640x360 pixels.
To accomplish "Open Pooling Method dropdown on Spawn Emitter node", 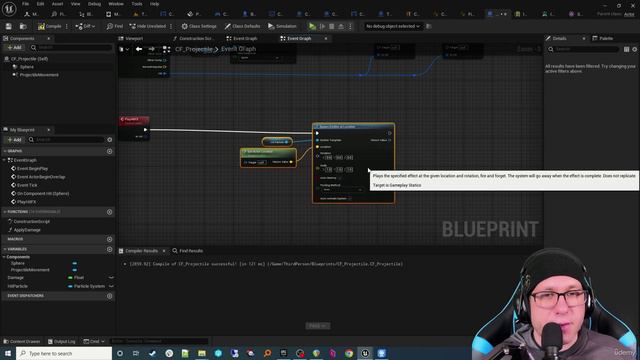I will click(342, 190).
